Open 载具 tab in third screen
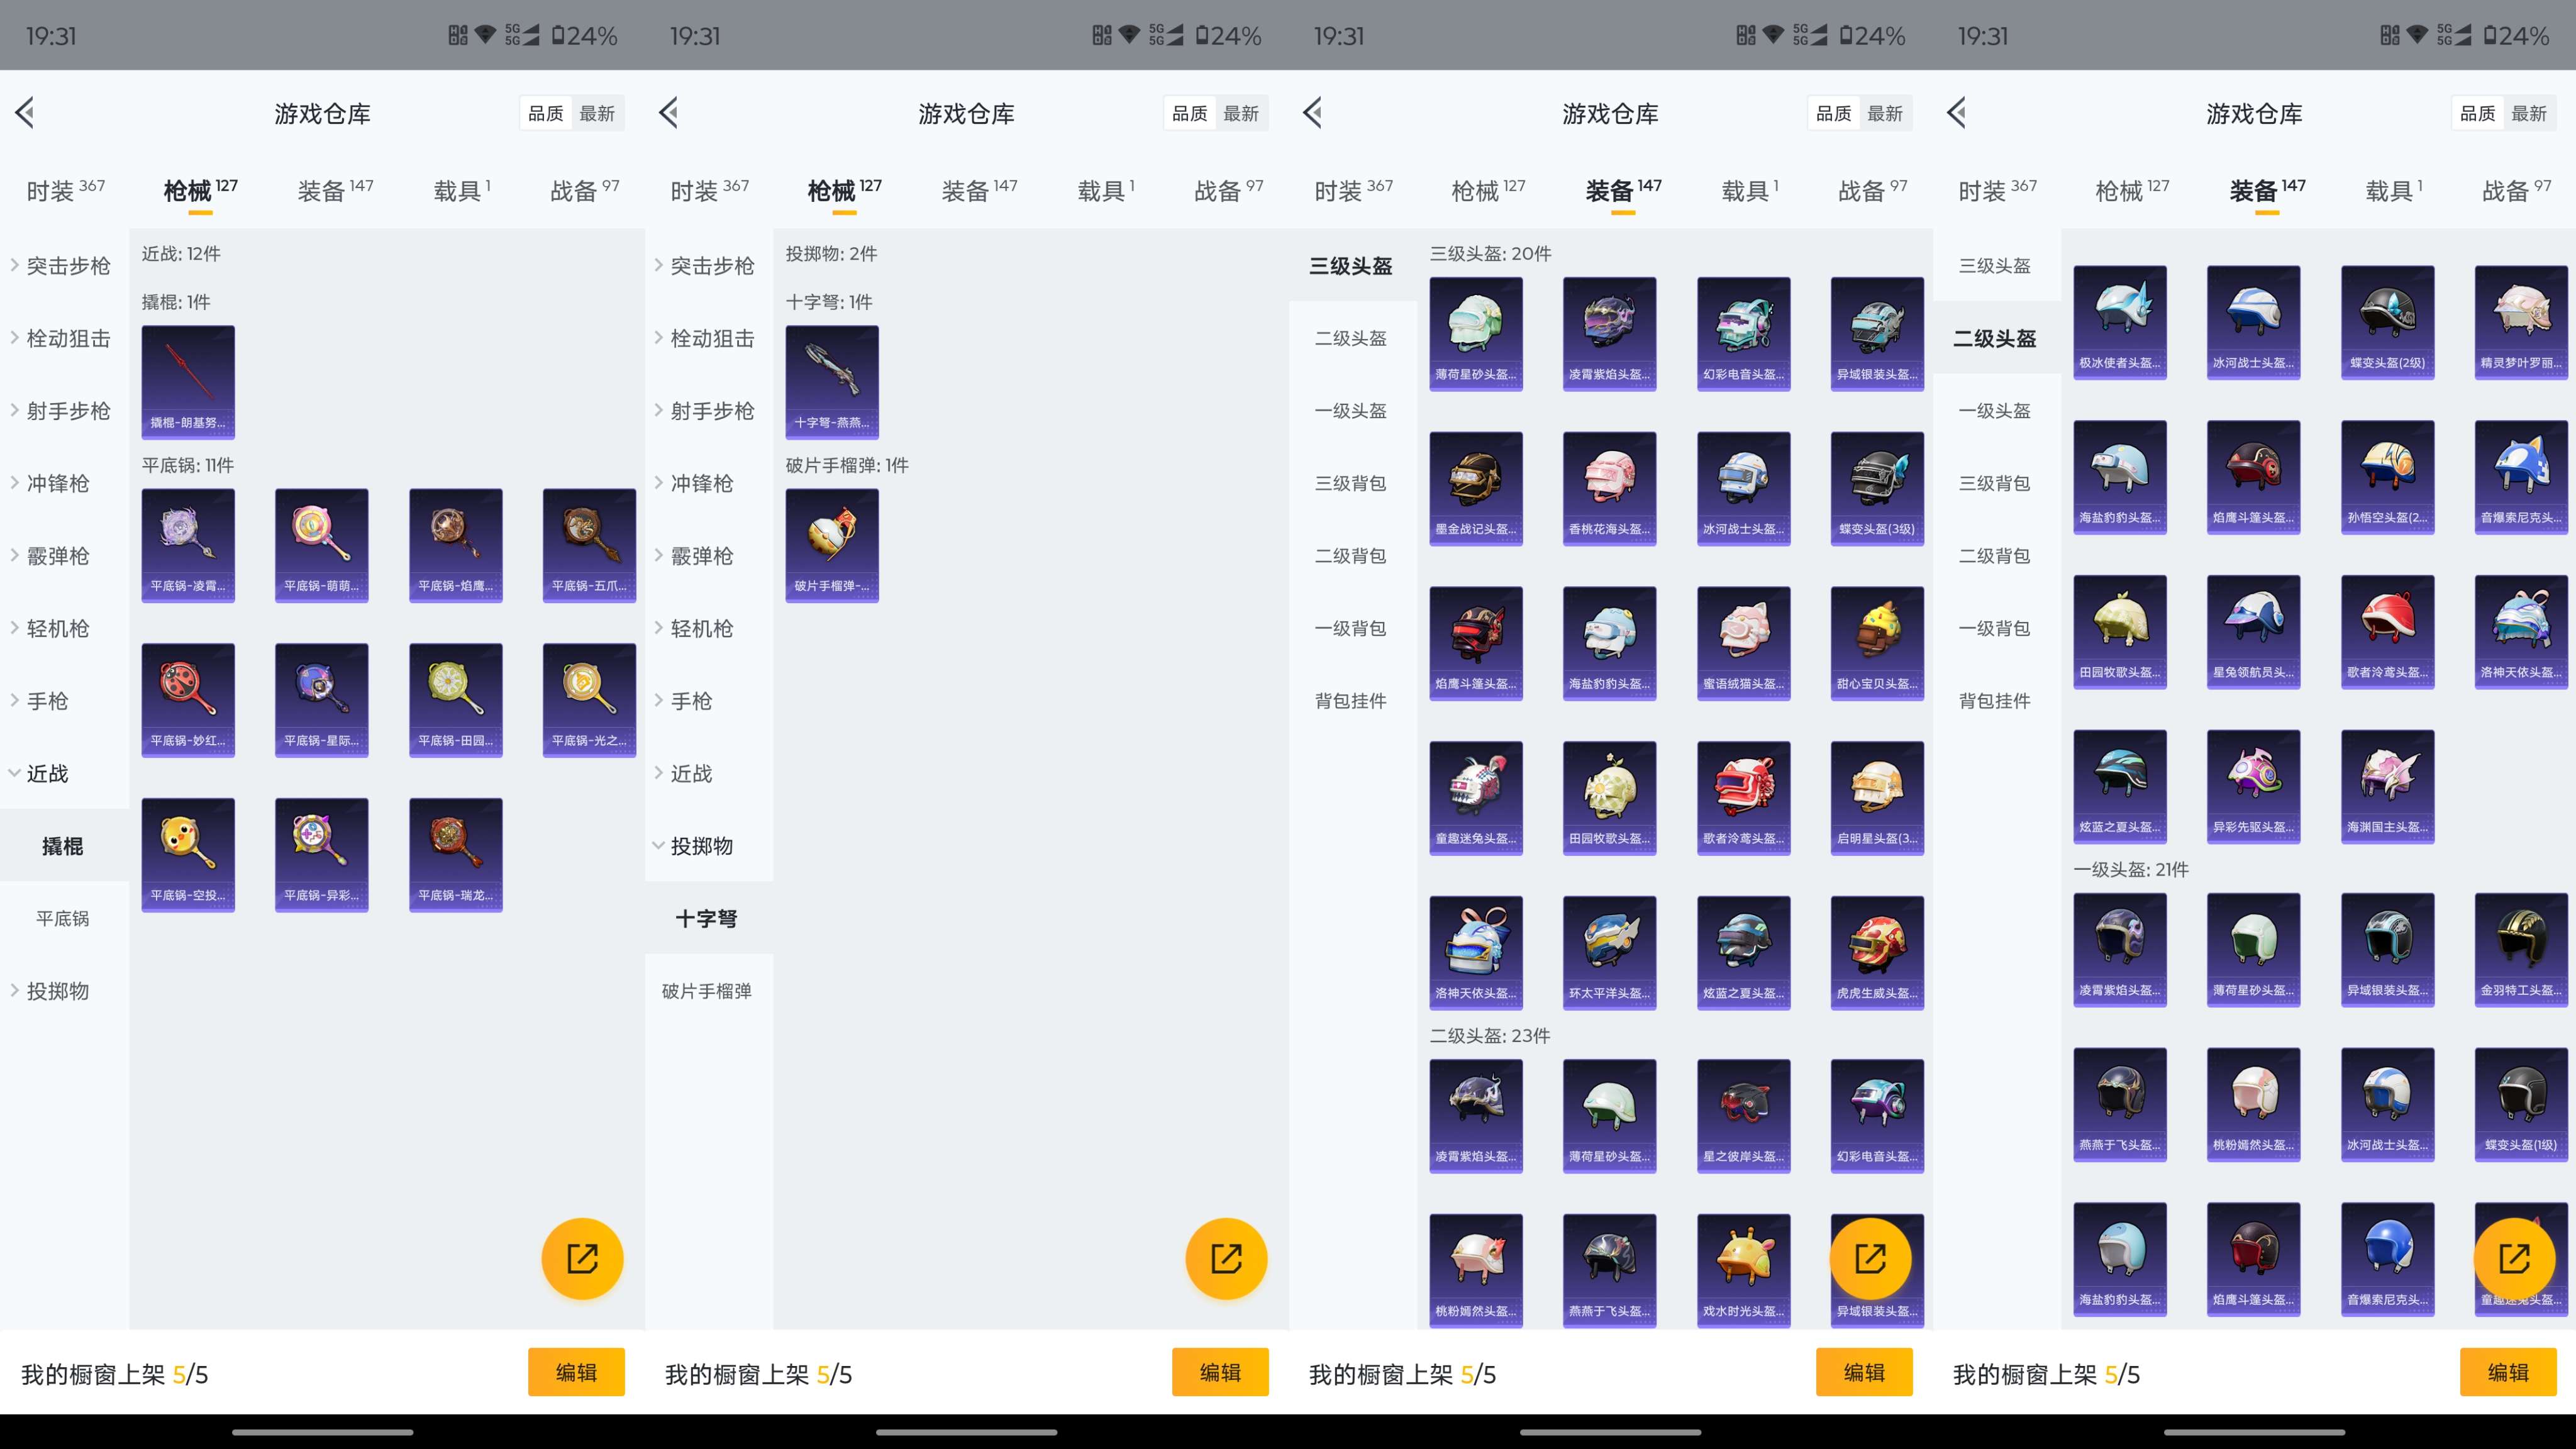This screenshot has width=2576, height=1449. pos(1749,190)
